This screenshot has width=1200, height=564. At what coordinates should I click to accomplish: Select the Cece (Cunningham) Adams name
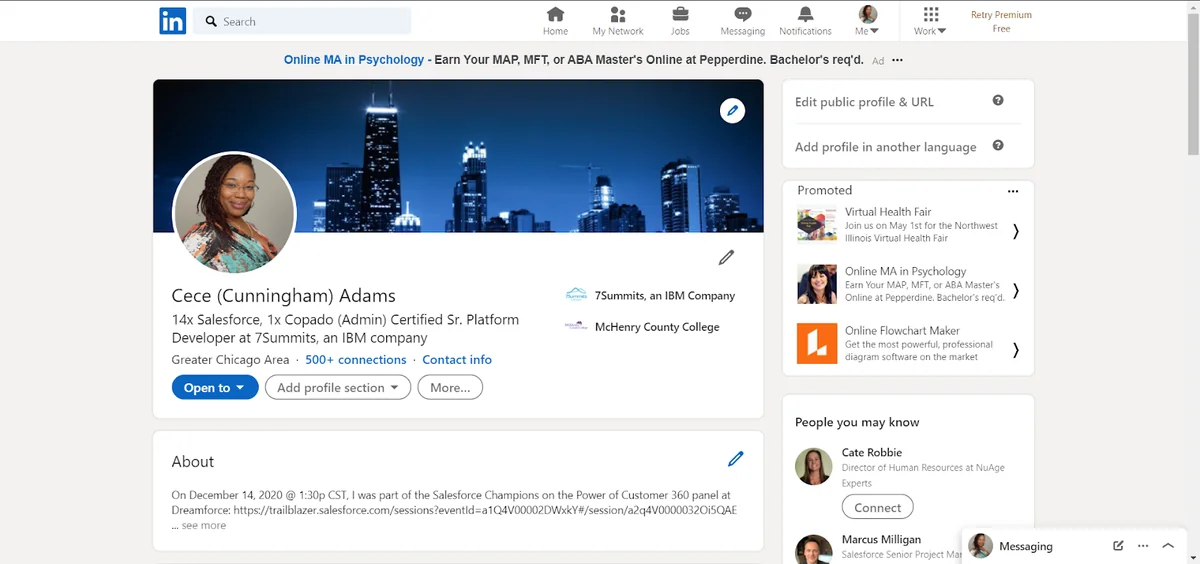point(284,296)
